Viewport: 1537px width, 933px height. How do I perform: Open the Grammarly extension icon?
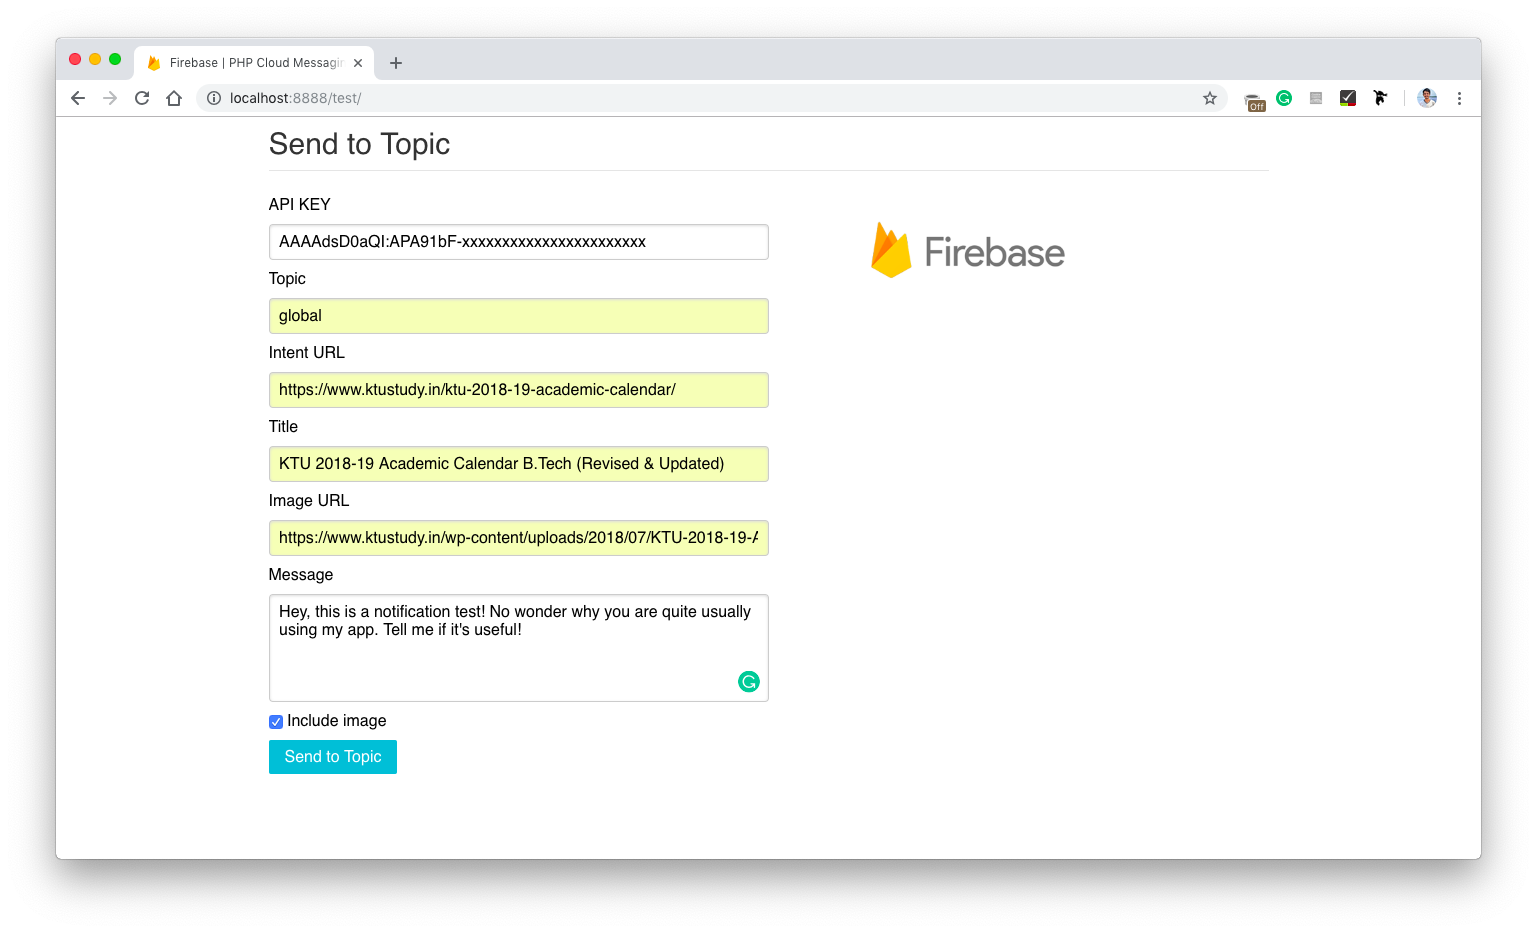pos(1285,98)
